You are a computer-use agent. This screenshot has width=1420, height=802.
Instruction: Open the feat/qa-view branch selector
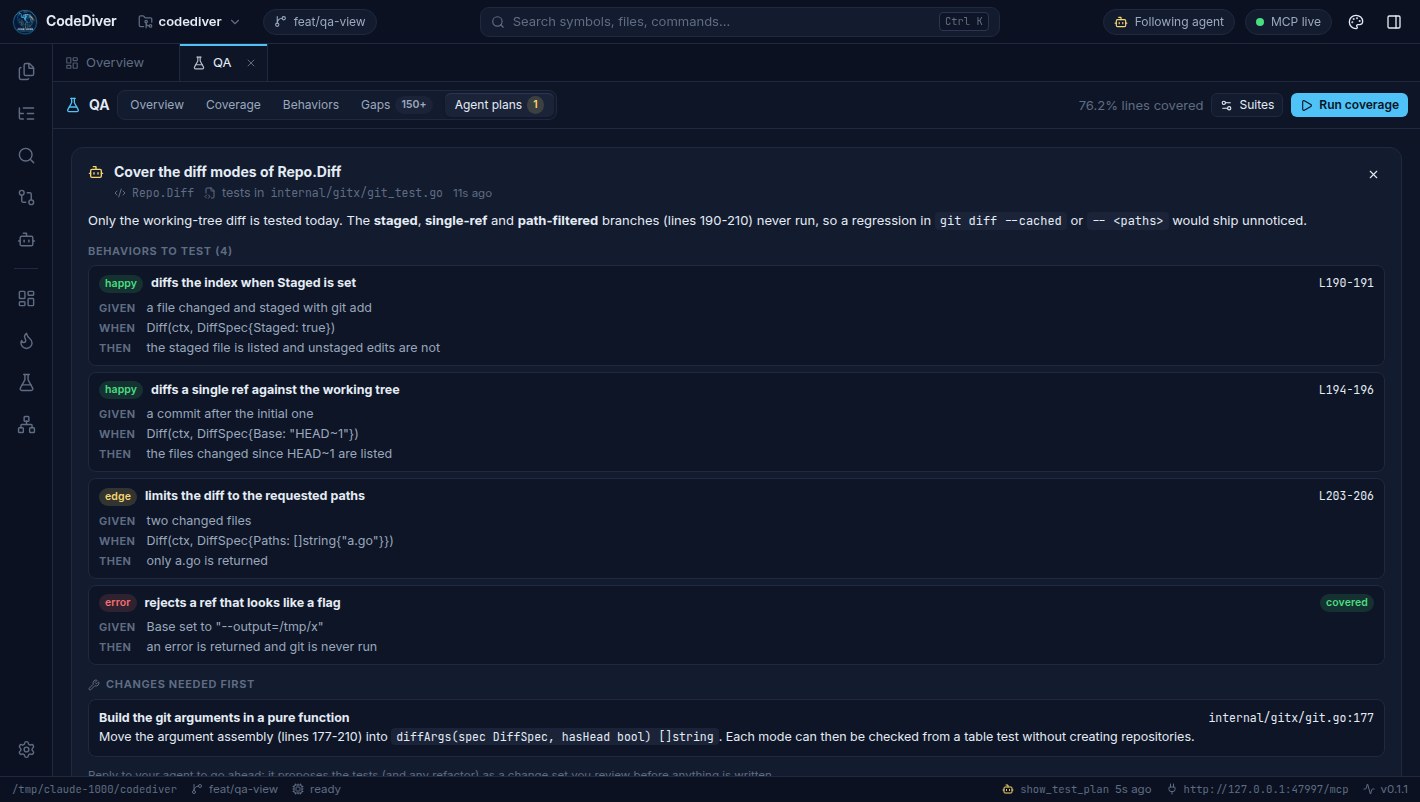320,22
